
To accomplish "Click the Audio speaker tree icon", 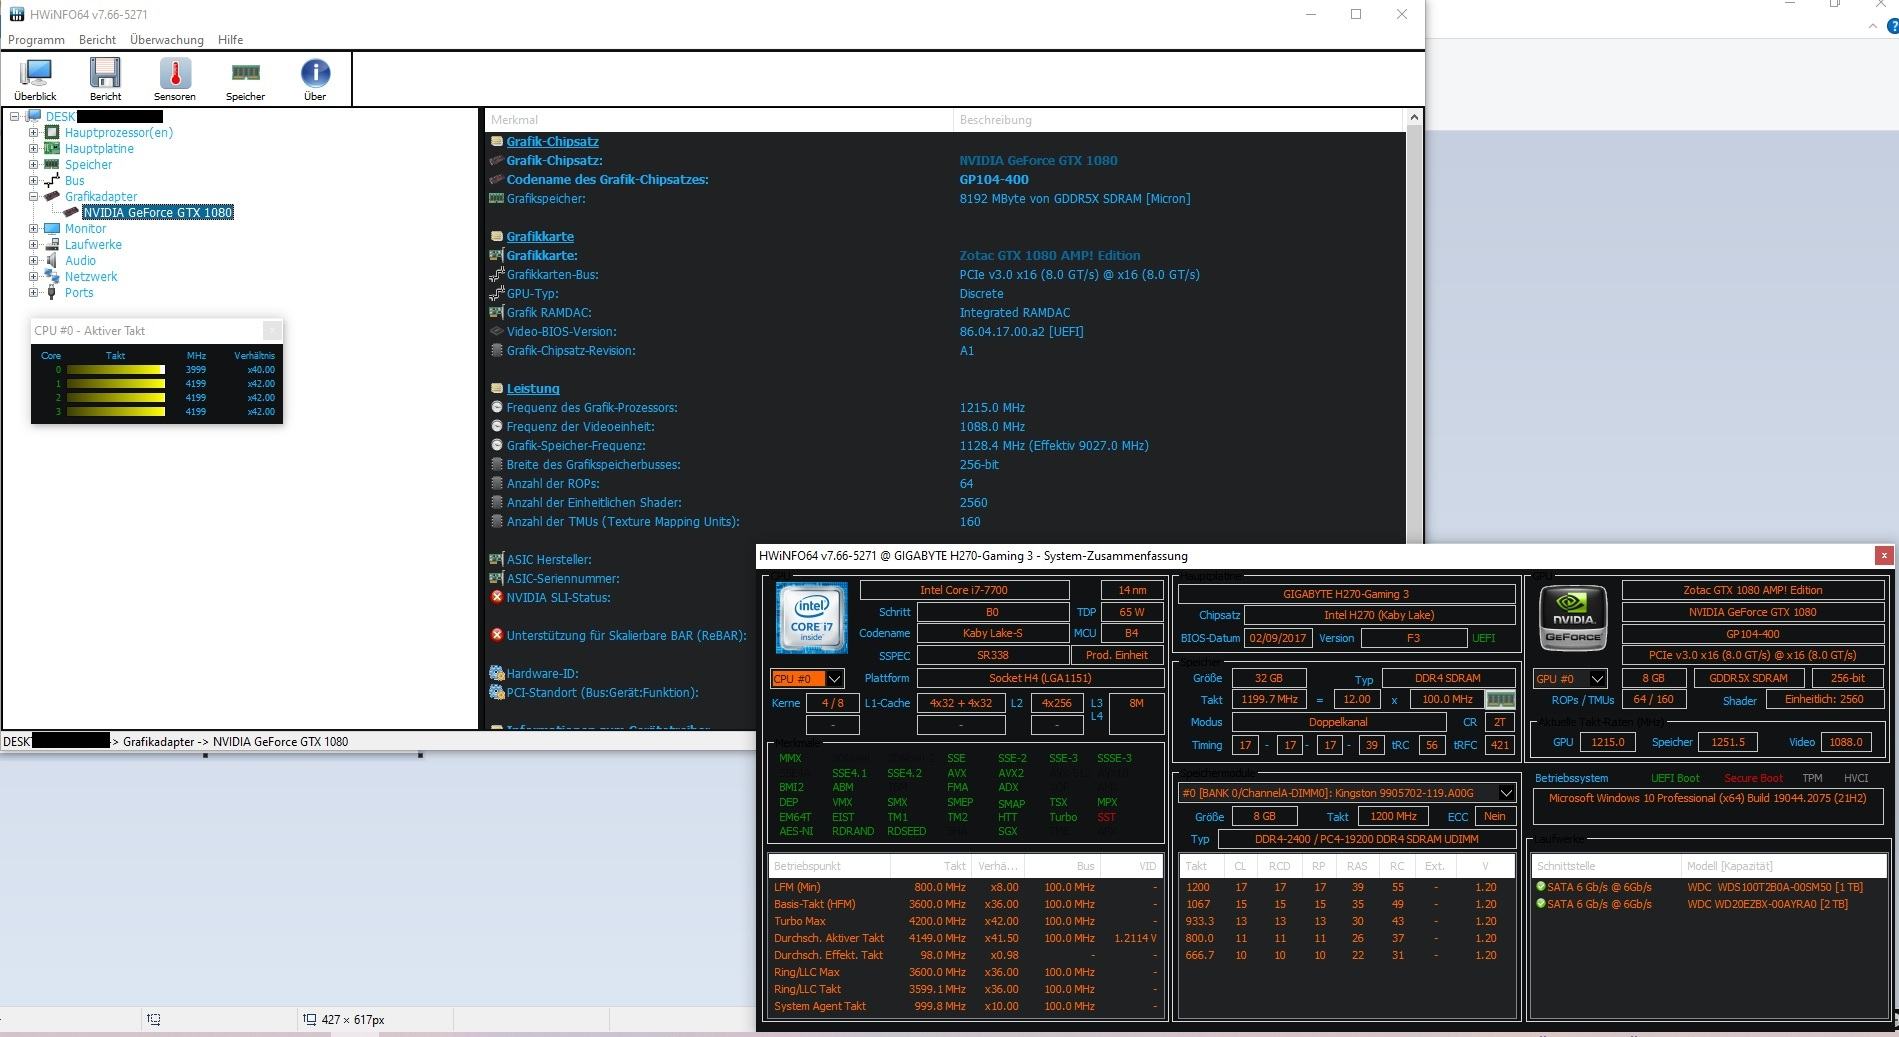I will click(52, 261).
